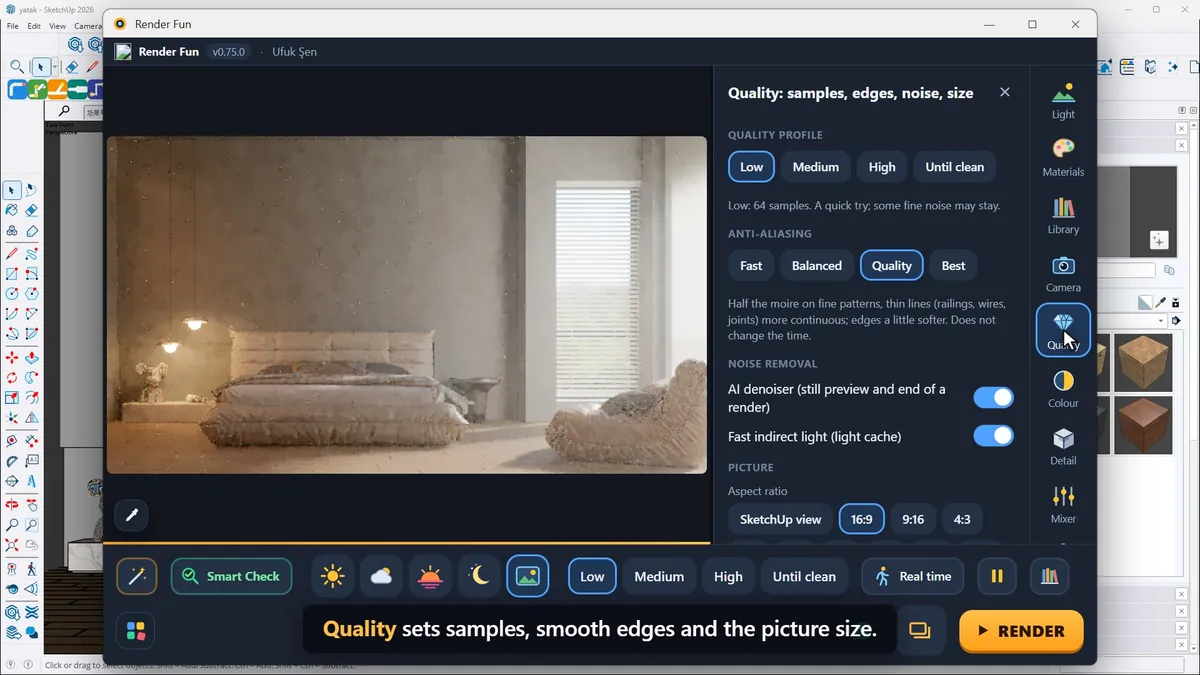Select the SketchUp Eraser tool in left toolbar
This screenshot has width=1200, height=675.
click(32, 210)
